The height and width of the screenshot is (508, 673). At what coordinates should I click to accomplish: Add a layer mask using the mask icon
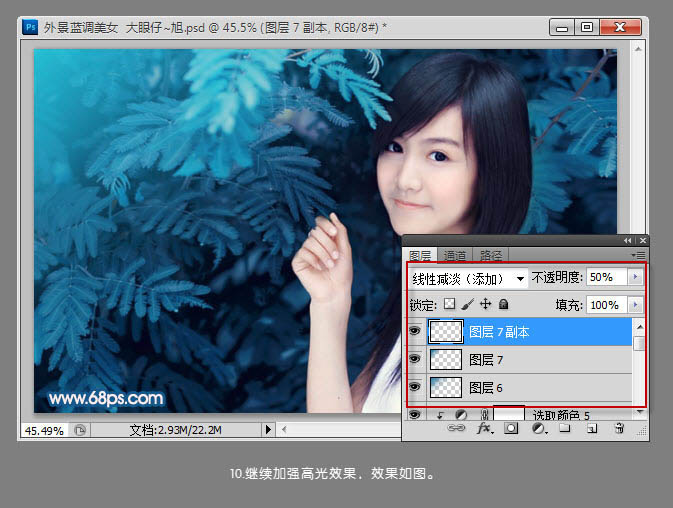coord(511,428)
